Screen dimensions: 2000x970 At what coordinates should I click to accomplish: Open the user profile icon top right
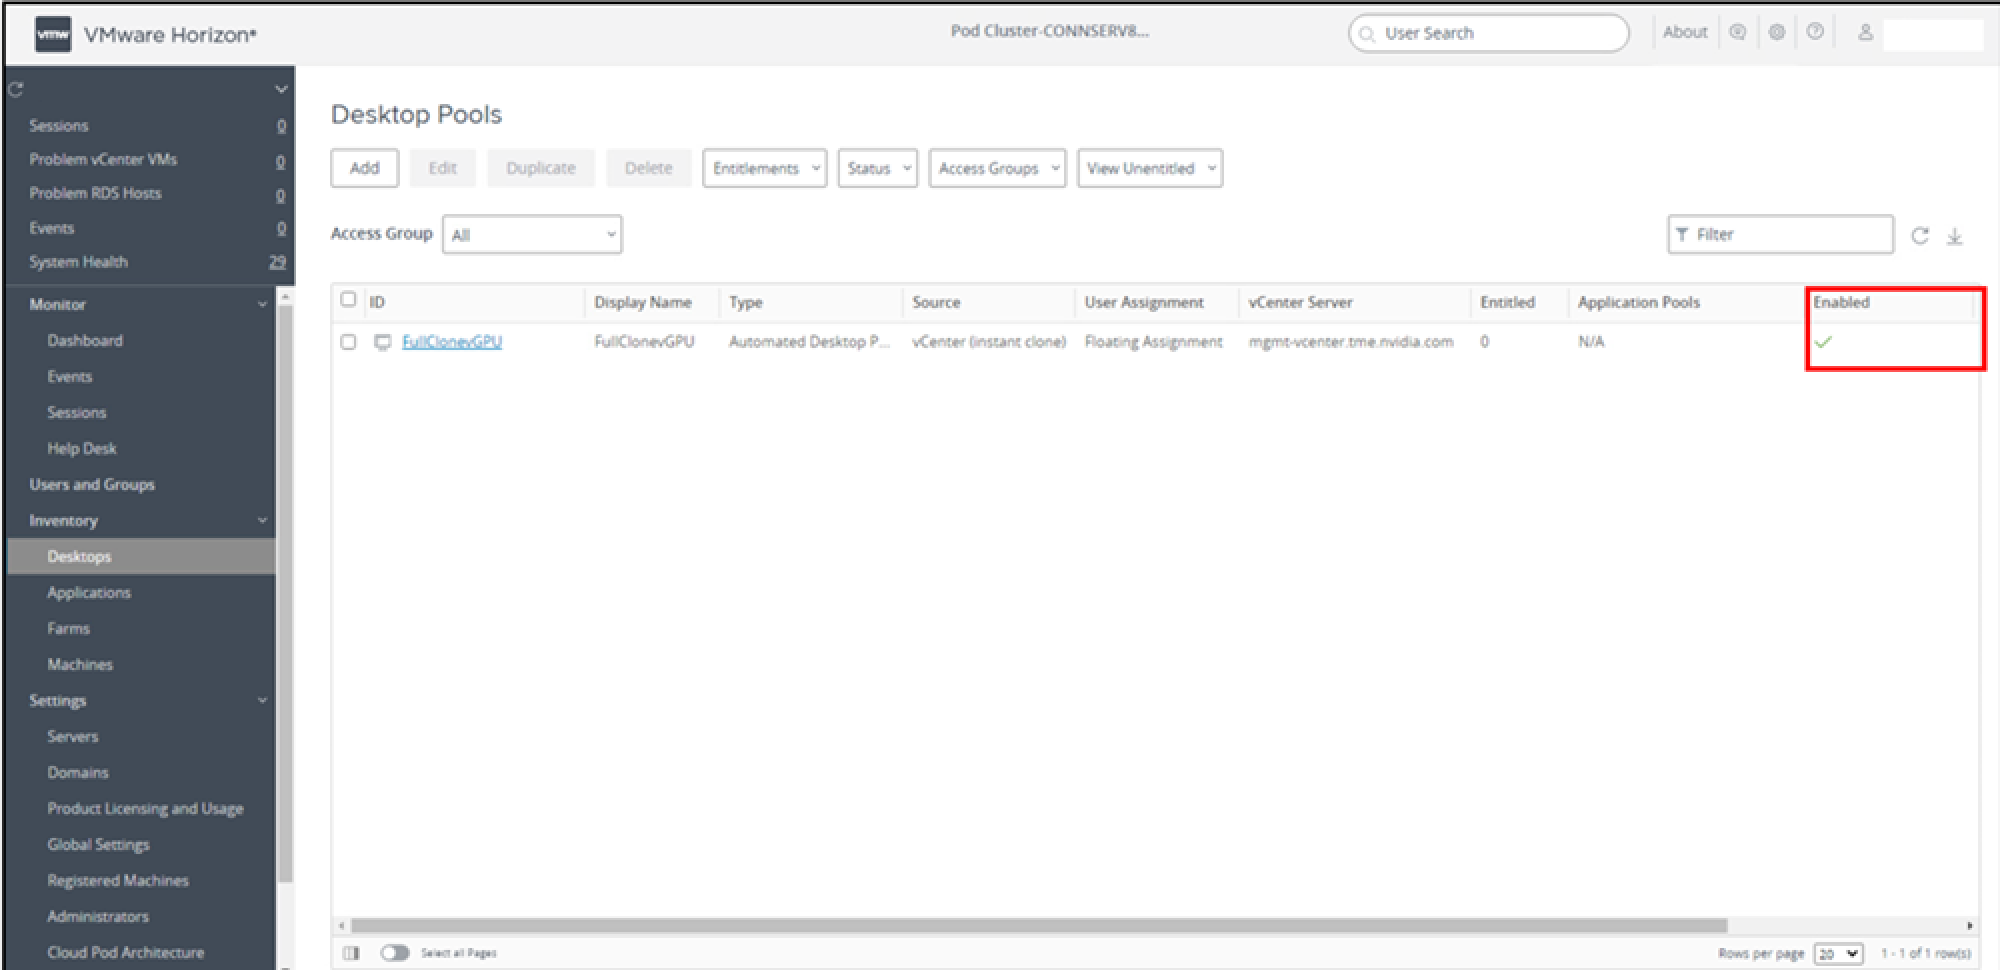pos(1866,31)
